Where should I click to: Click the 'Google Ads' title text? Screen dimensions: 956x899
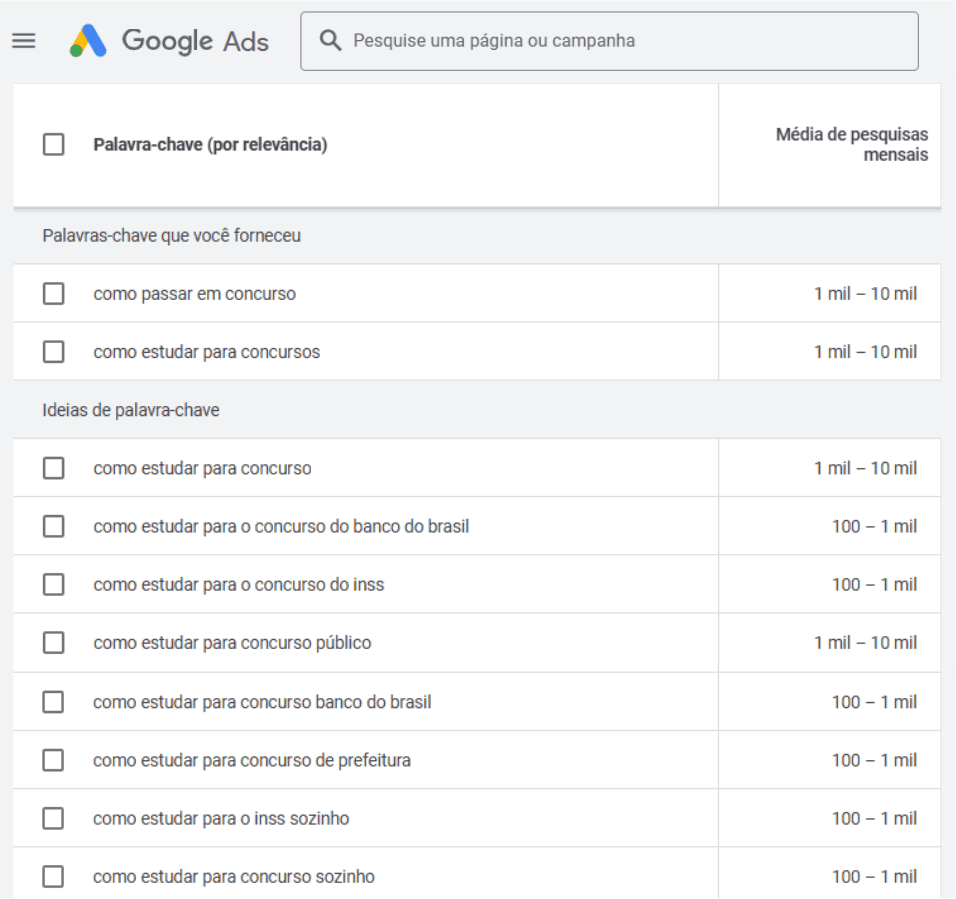tap(195, 41)
